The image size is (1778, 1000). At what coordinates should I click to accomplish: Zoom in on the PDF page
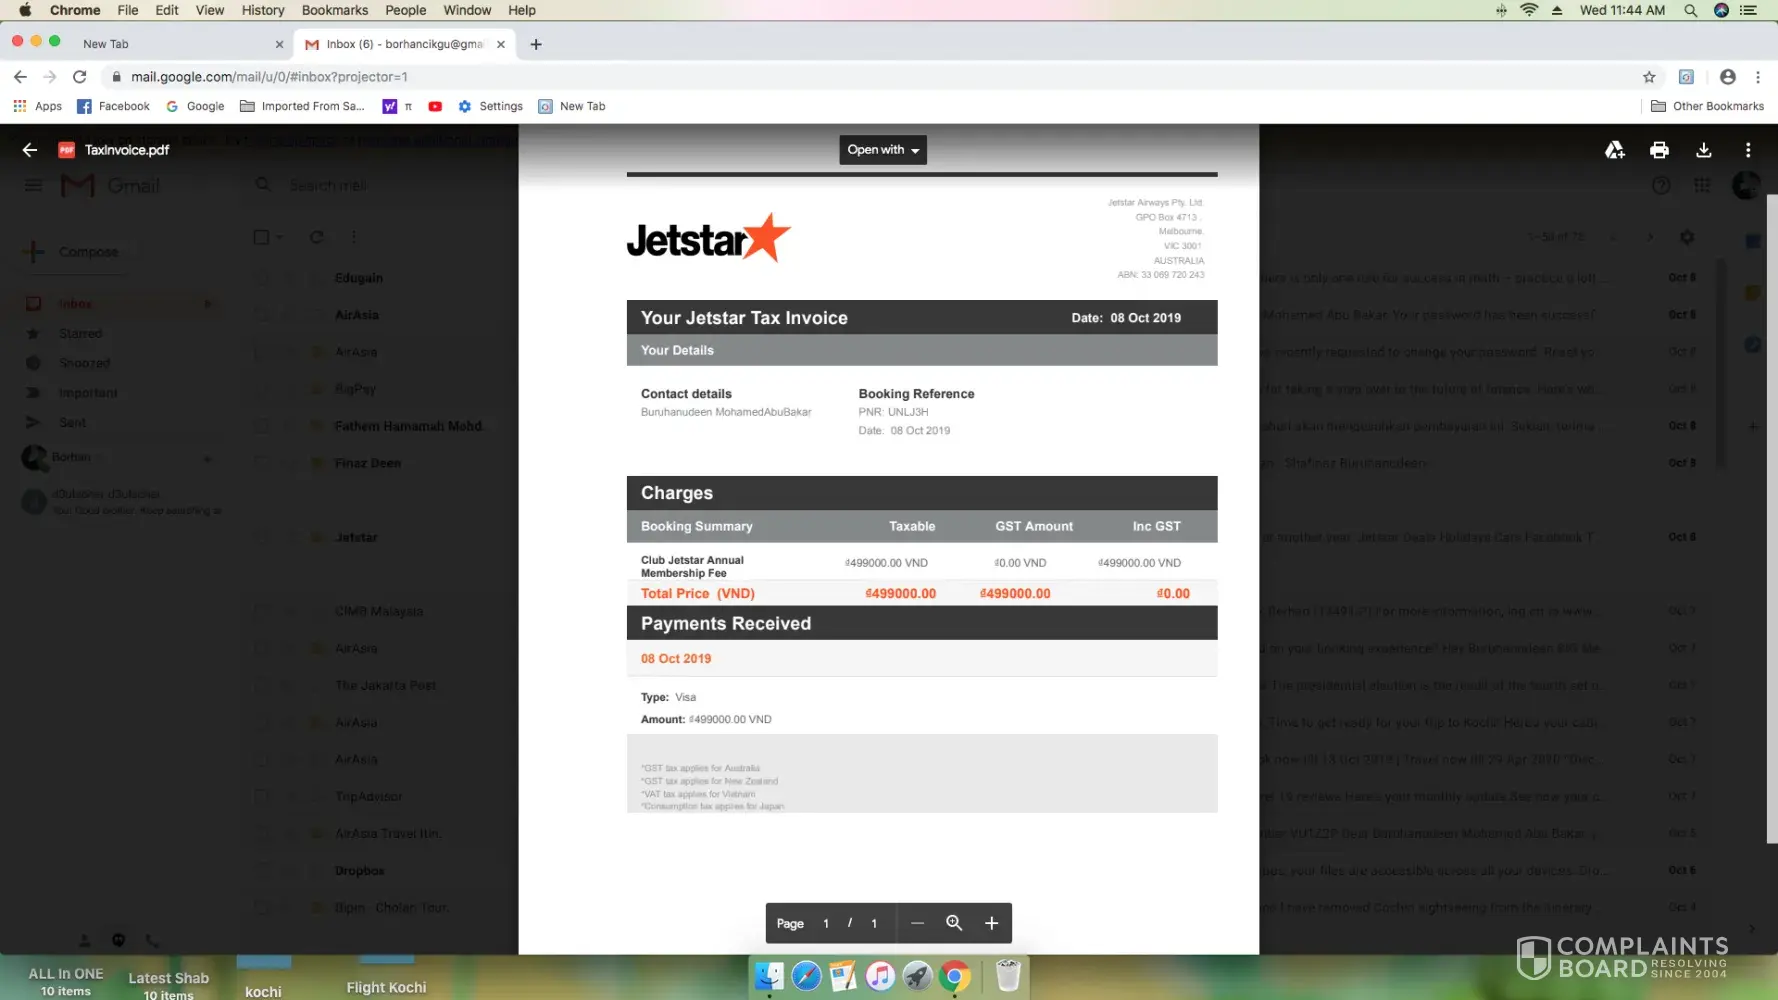(x=991, y=923)
